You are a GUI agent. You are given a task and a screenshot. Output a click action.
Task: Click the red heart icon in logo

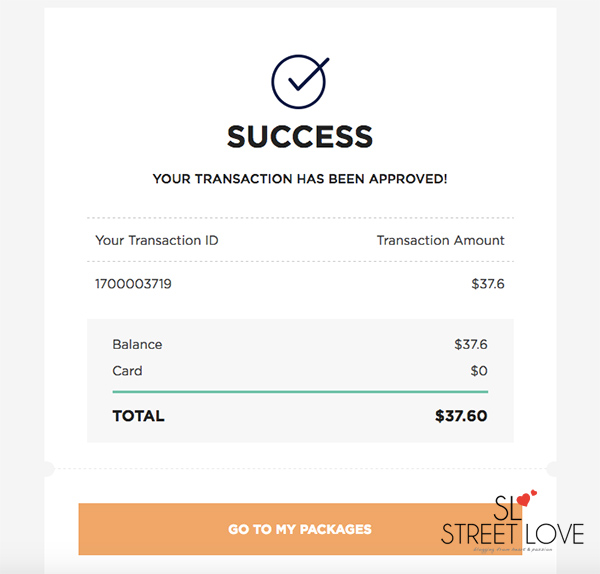point(524,499)
